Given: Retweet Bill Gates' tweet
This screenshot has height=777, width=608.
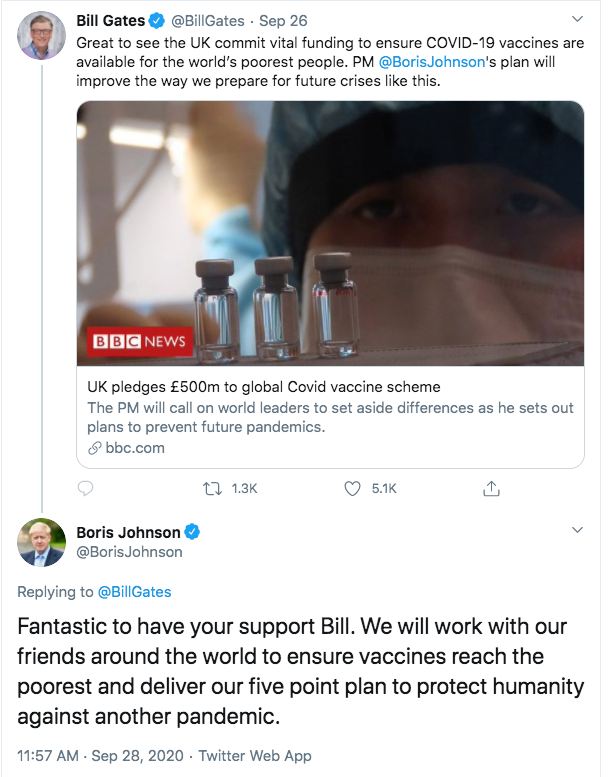Looking at the screenshot, I should click(x=212, y=488).
